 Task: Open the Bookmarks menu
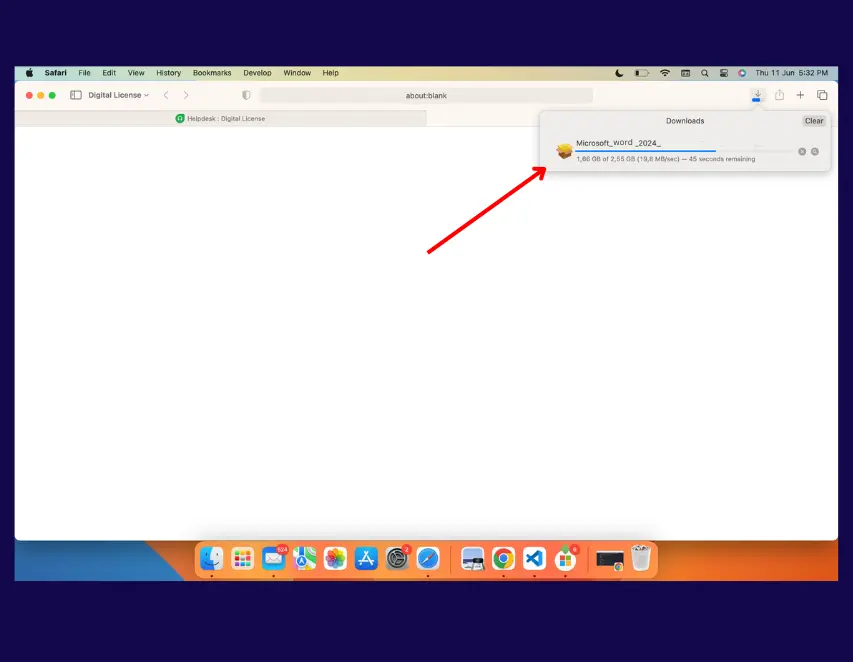212,73
